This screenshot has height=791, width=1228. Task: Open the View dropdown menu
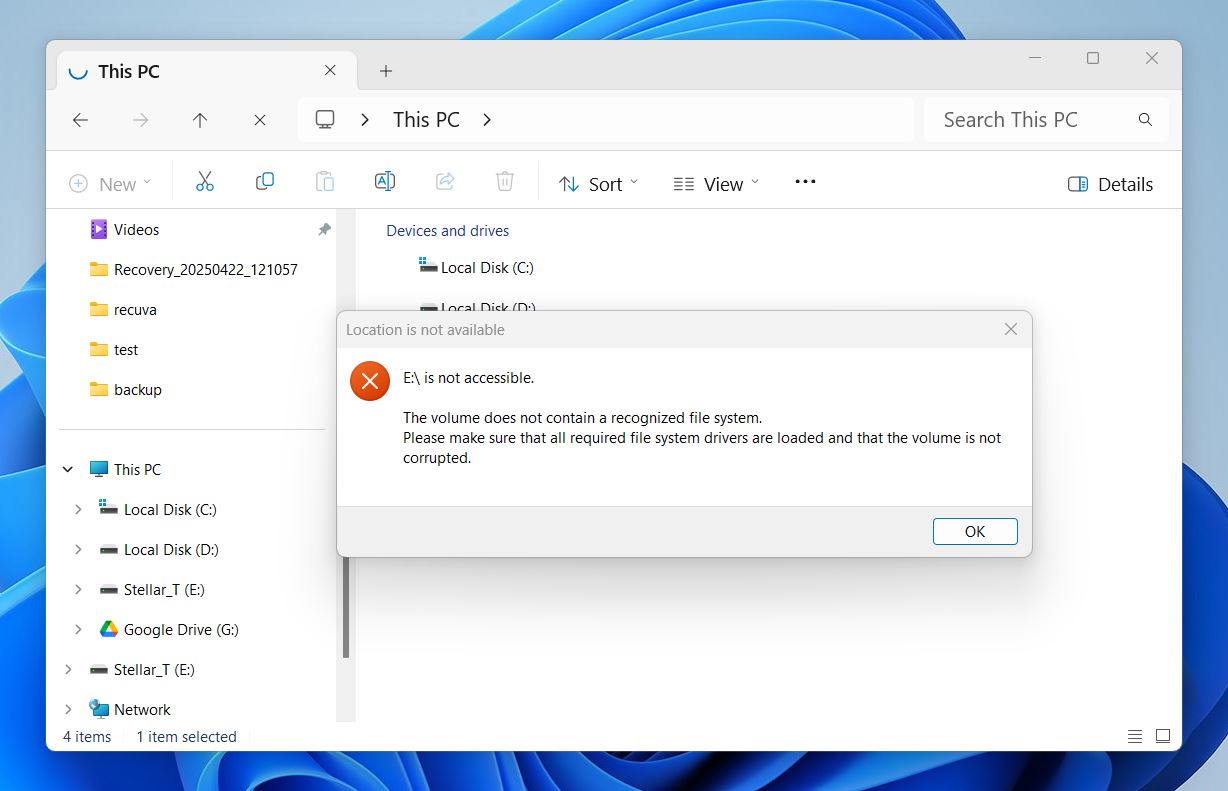[716, 184]
